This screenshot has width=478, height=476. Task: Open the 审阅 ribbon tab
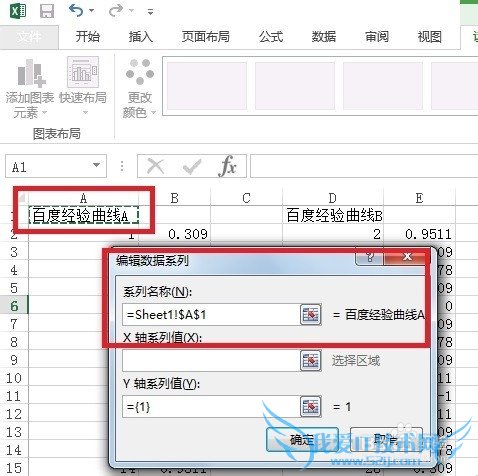[377, 36]
